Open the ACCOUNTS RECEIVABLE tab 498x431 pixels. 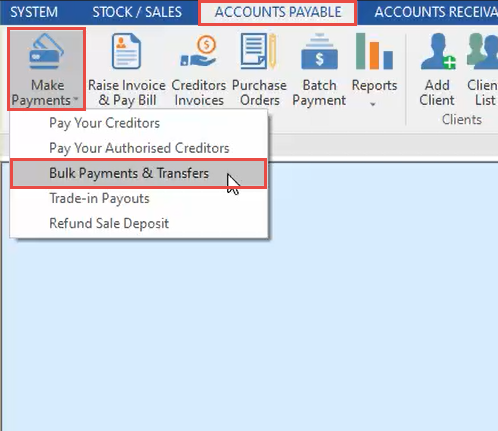coord(435,12)
